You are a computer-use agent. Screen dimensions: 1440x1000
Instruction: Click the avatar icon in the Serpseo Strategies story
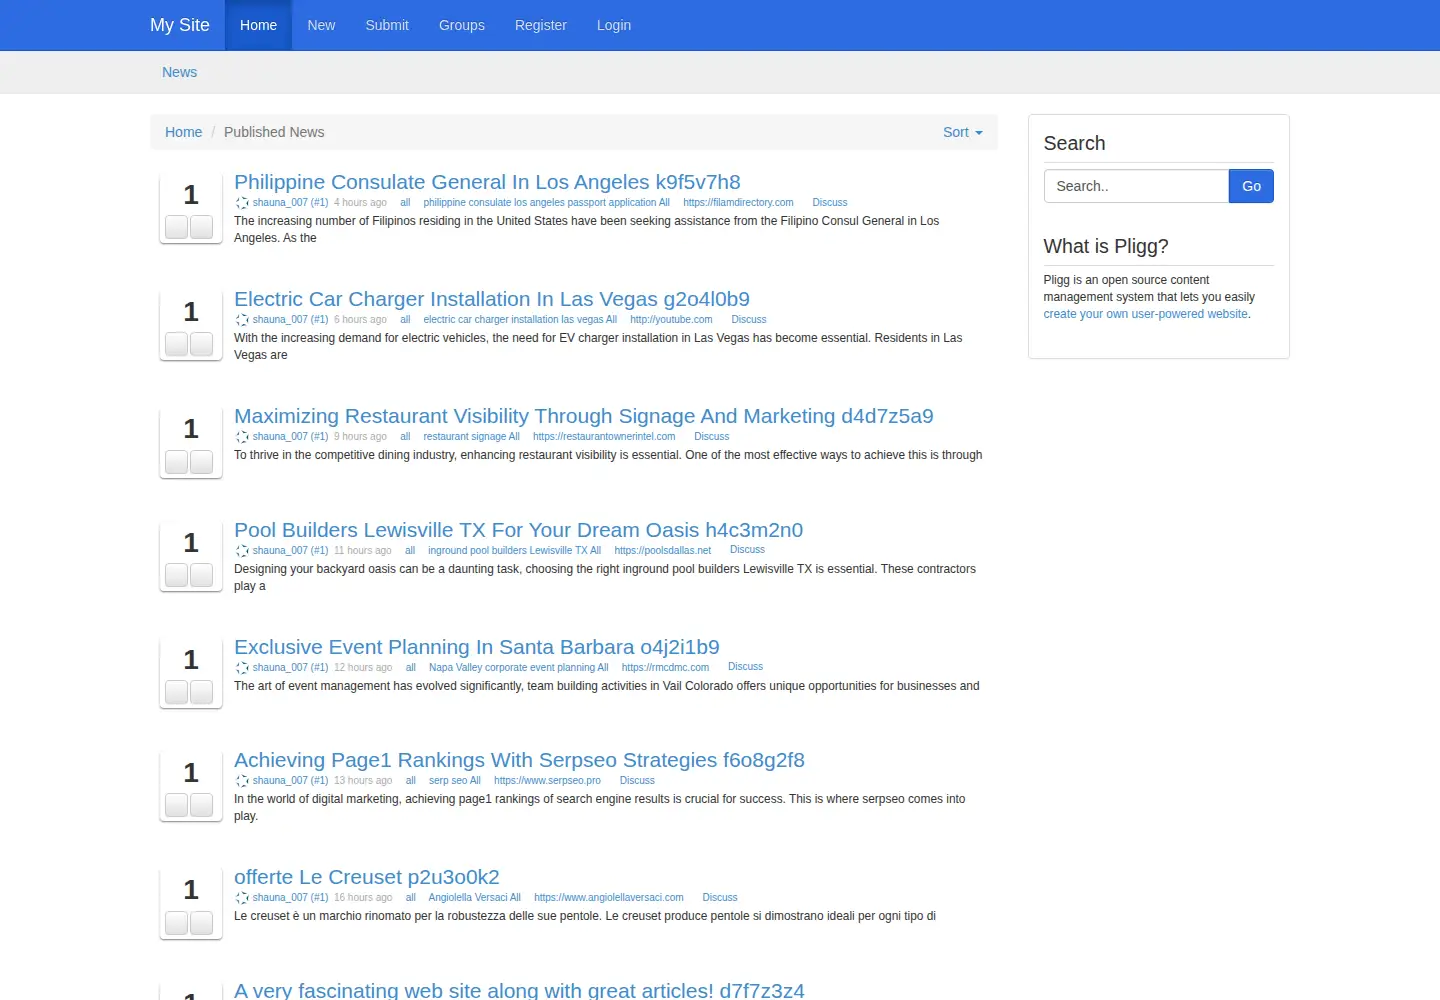coord(242,781)
